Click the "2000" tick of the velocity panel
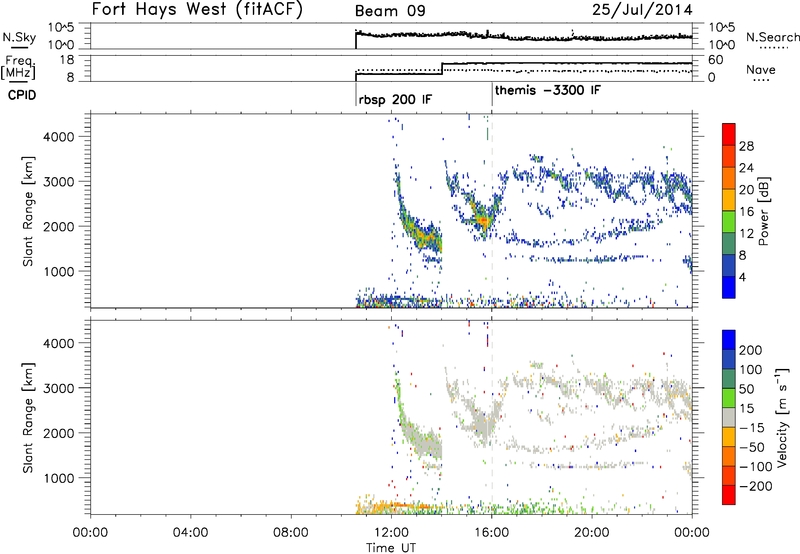 pyautogui.click(x=59, y=433)
